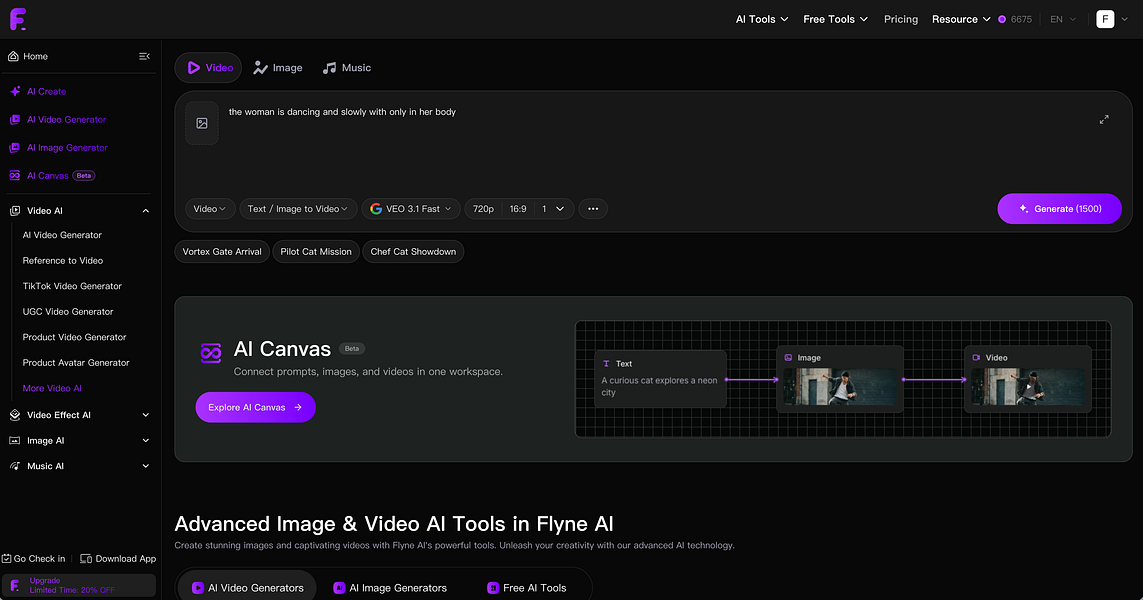Click the Image thumbnail in canvas preview
This screenshot has height=600, width=1143.
[x=840, y=386]
